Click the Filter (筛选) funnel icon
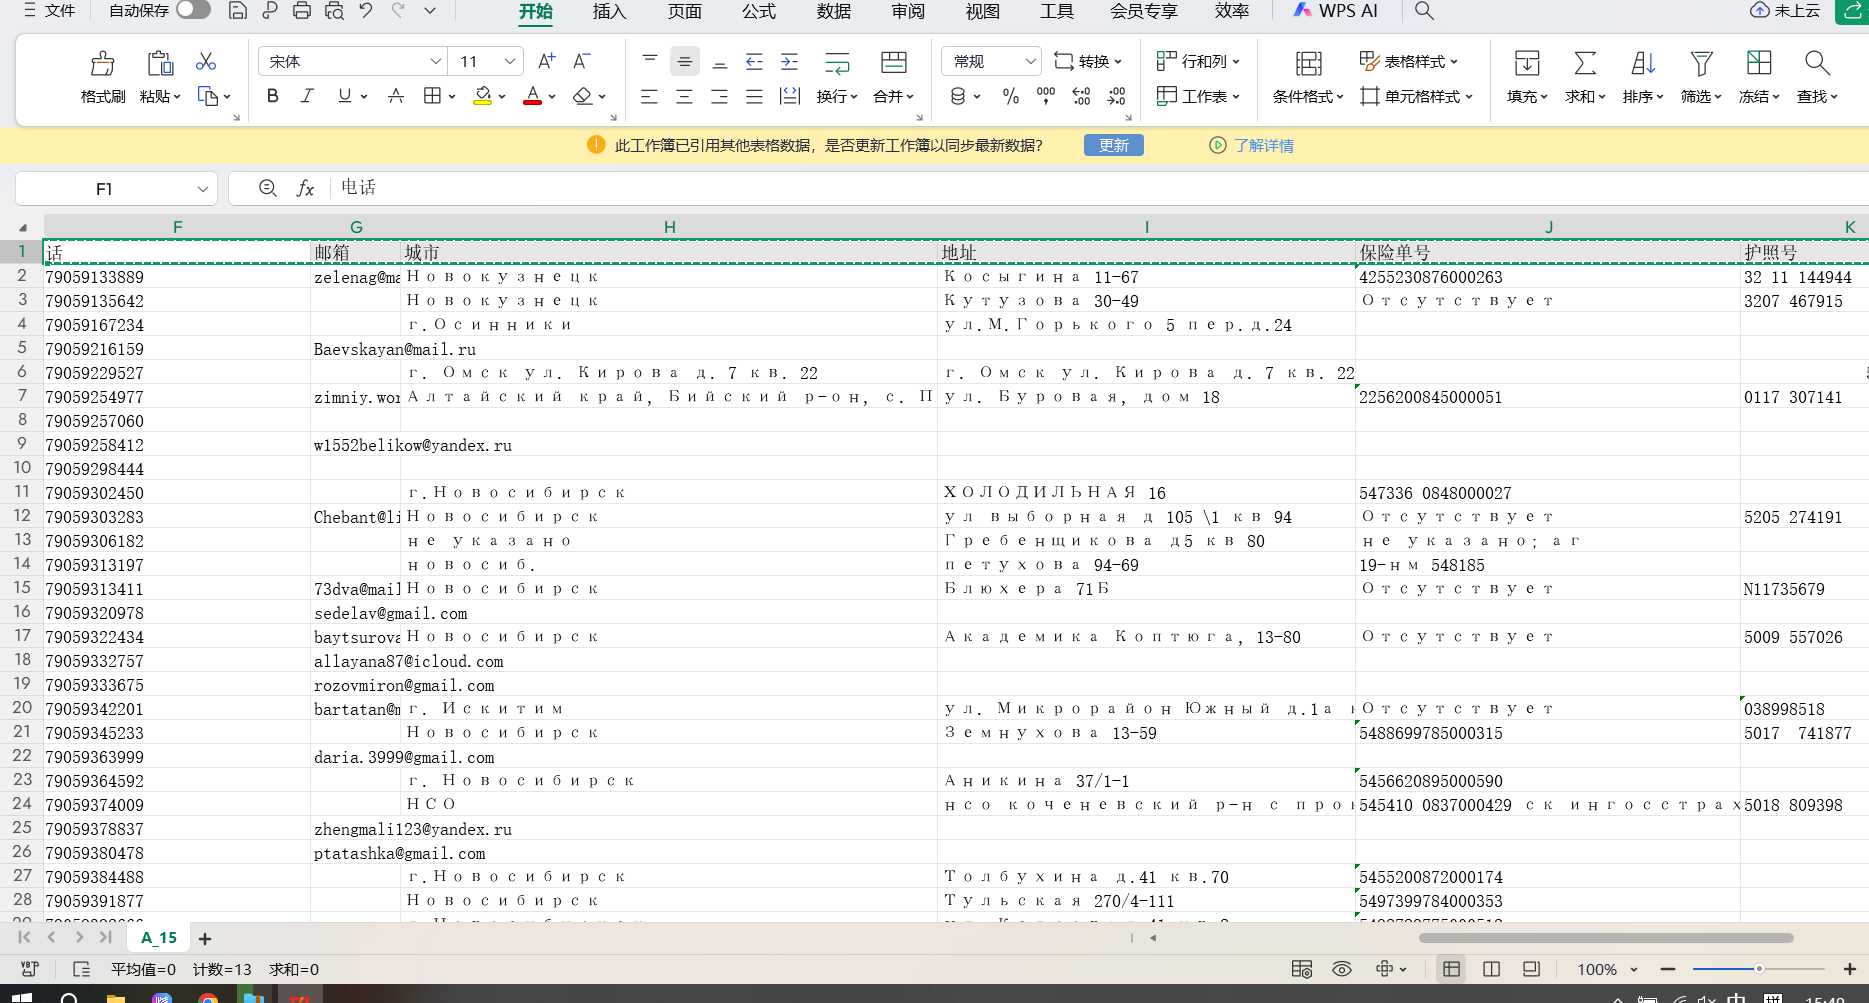Viewport: 1869px width, 1003px height. (x=1701, y=64)
